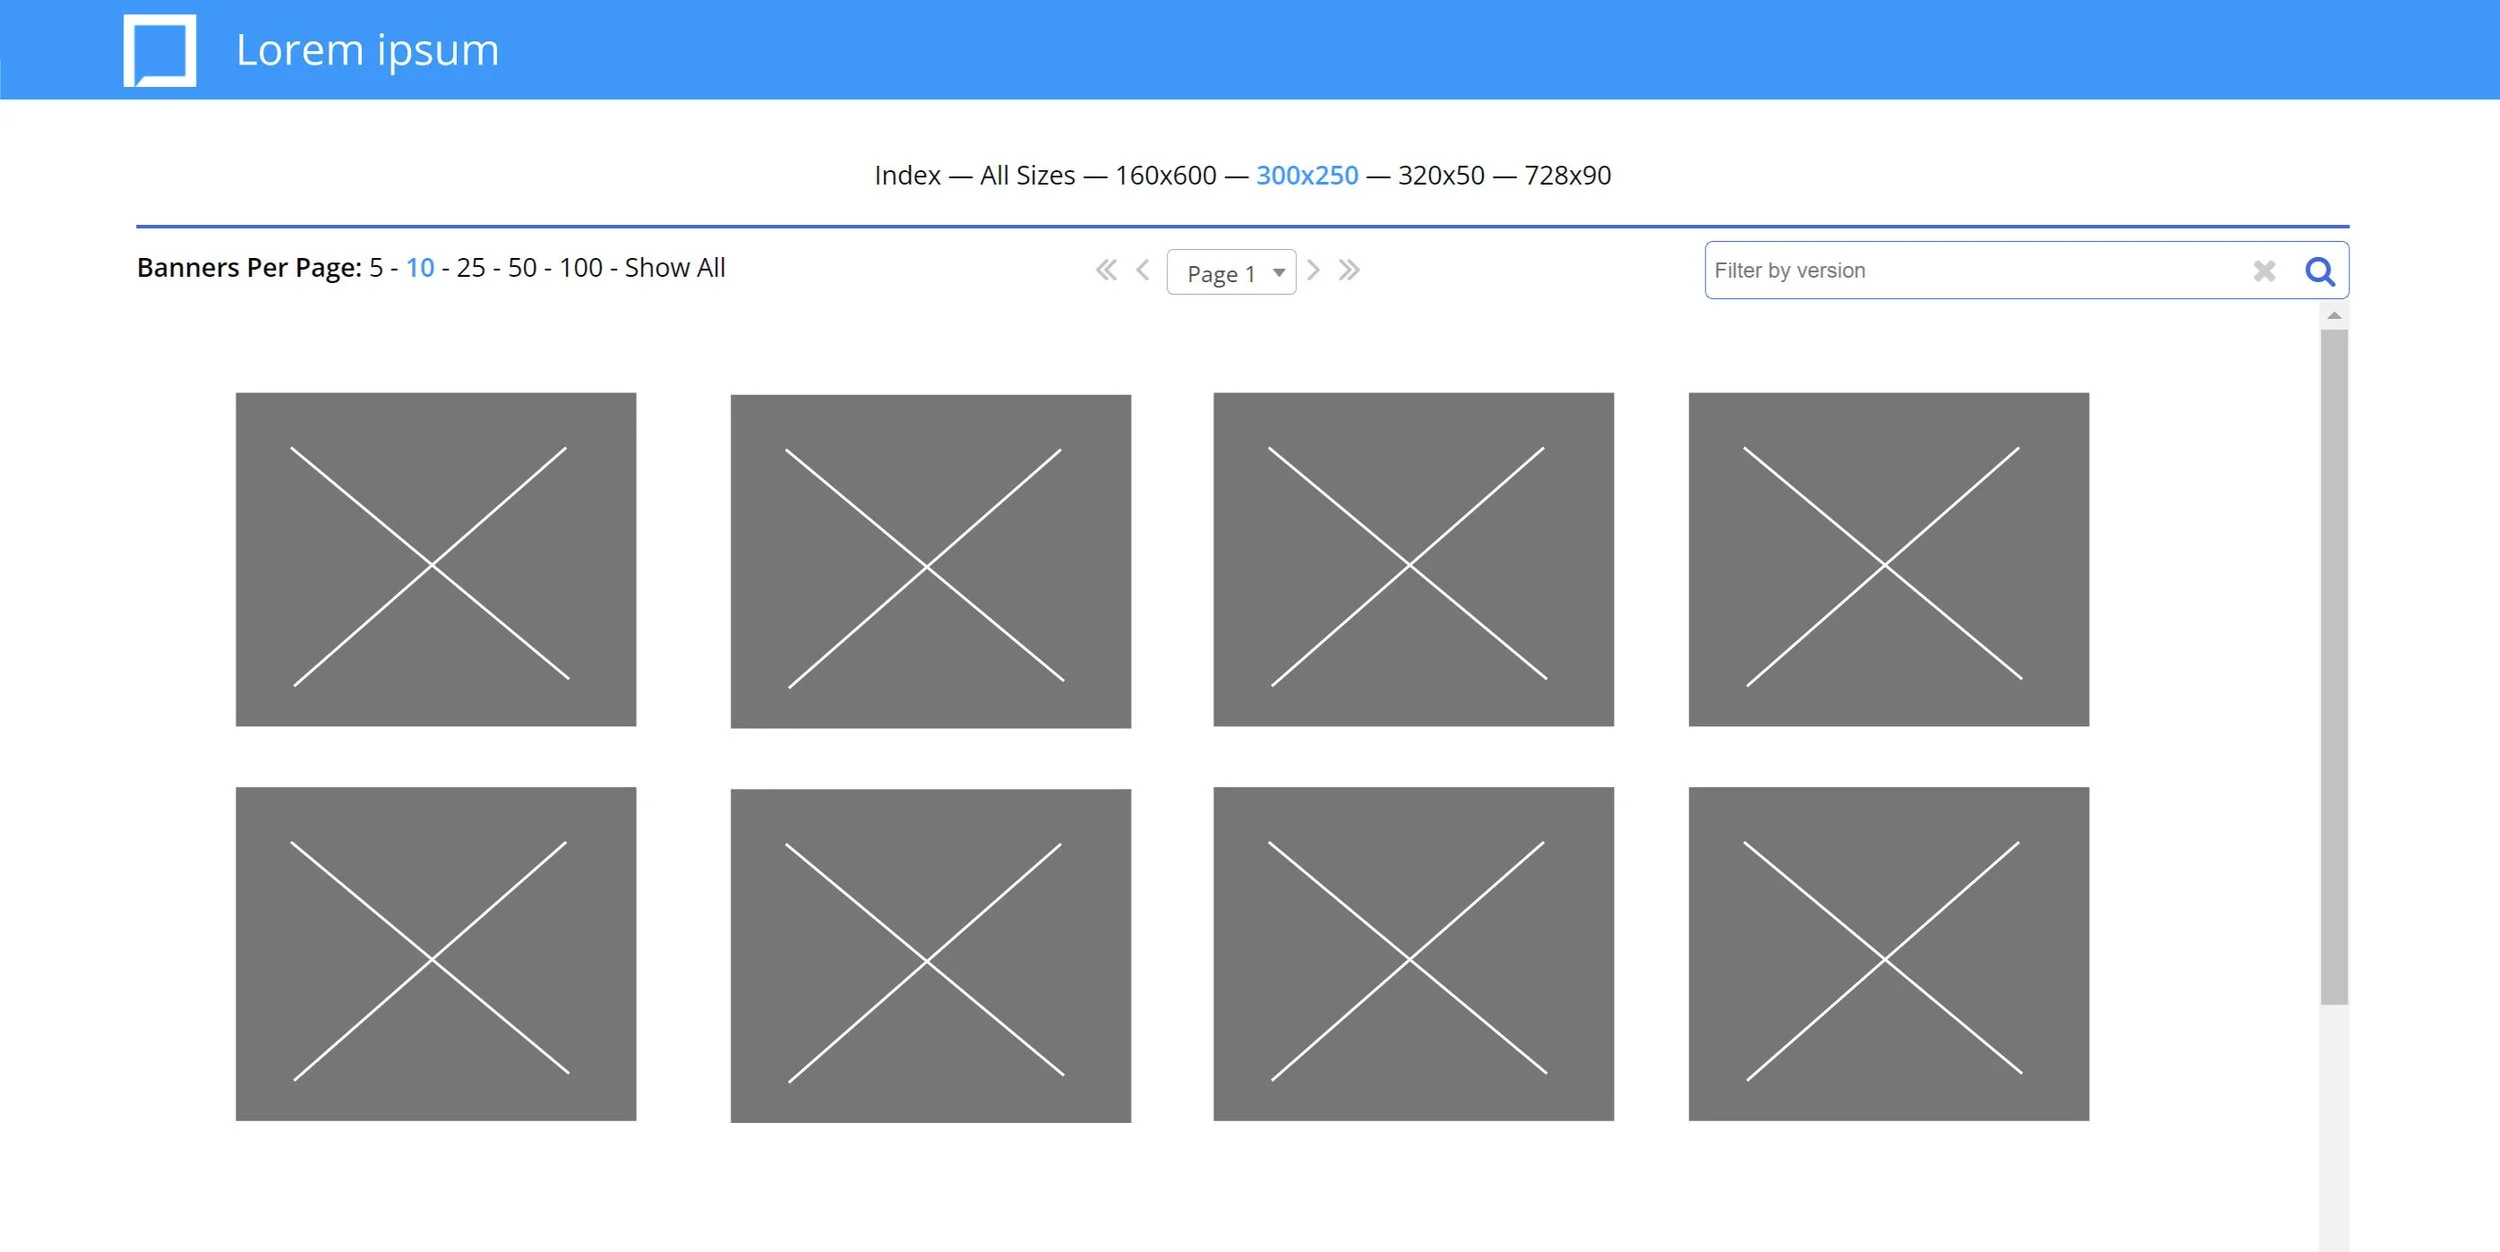Go to next page arrow
Image resolution: width=2500 pixels, height=1252 pixels.
tap(1315, 270)
